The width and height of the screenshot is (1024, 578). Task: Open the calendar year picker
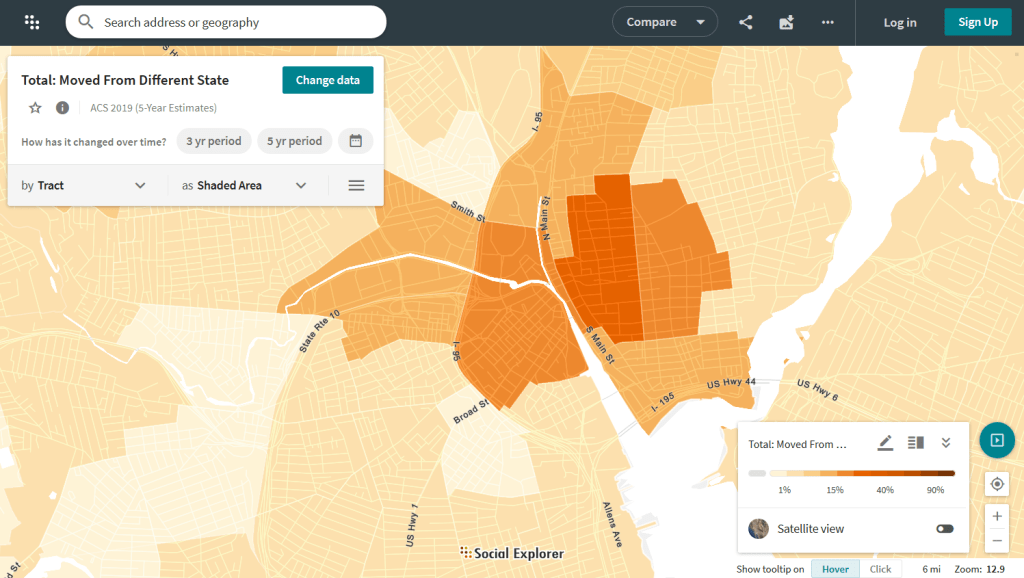coord(355,141)
